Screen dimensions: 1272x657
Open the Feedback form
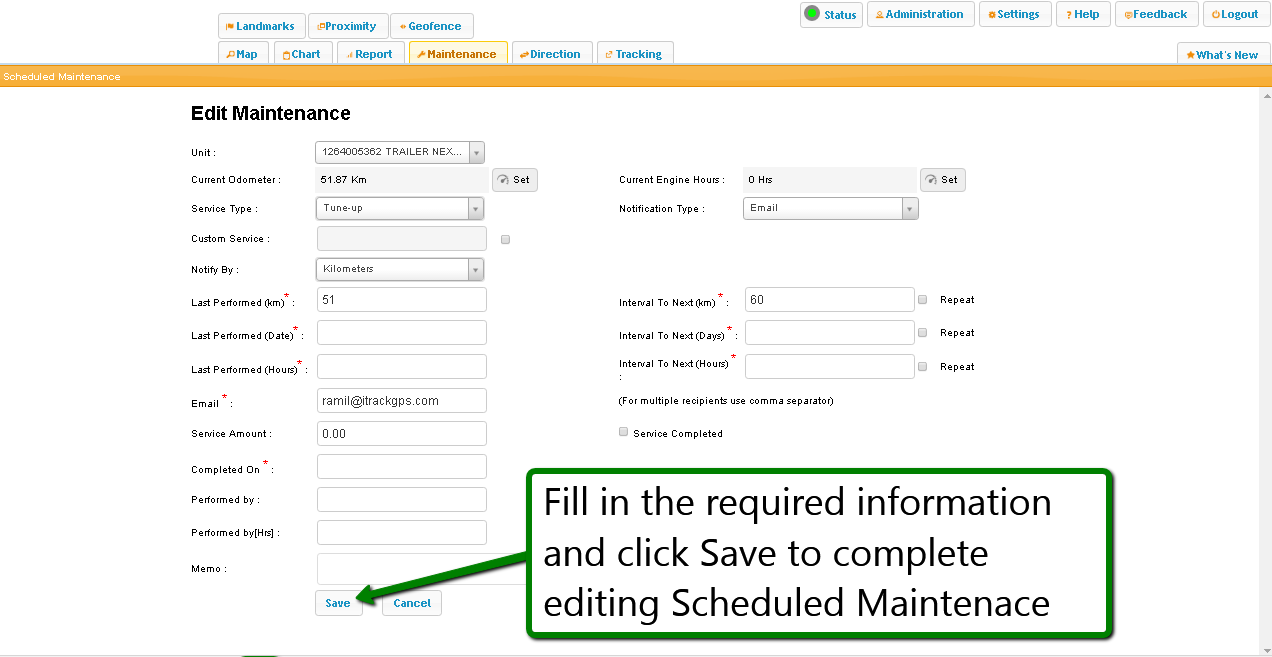click(x=1156, y=14)
